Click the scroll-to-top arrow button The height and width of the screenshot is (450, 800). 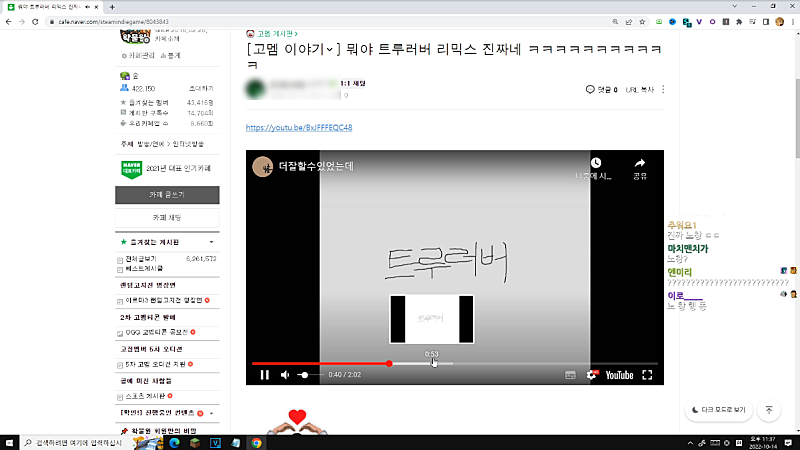point(769,410)
